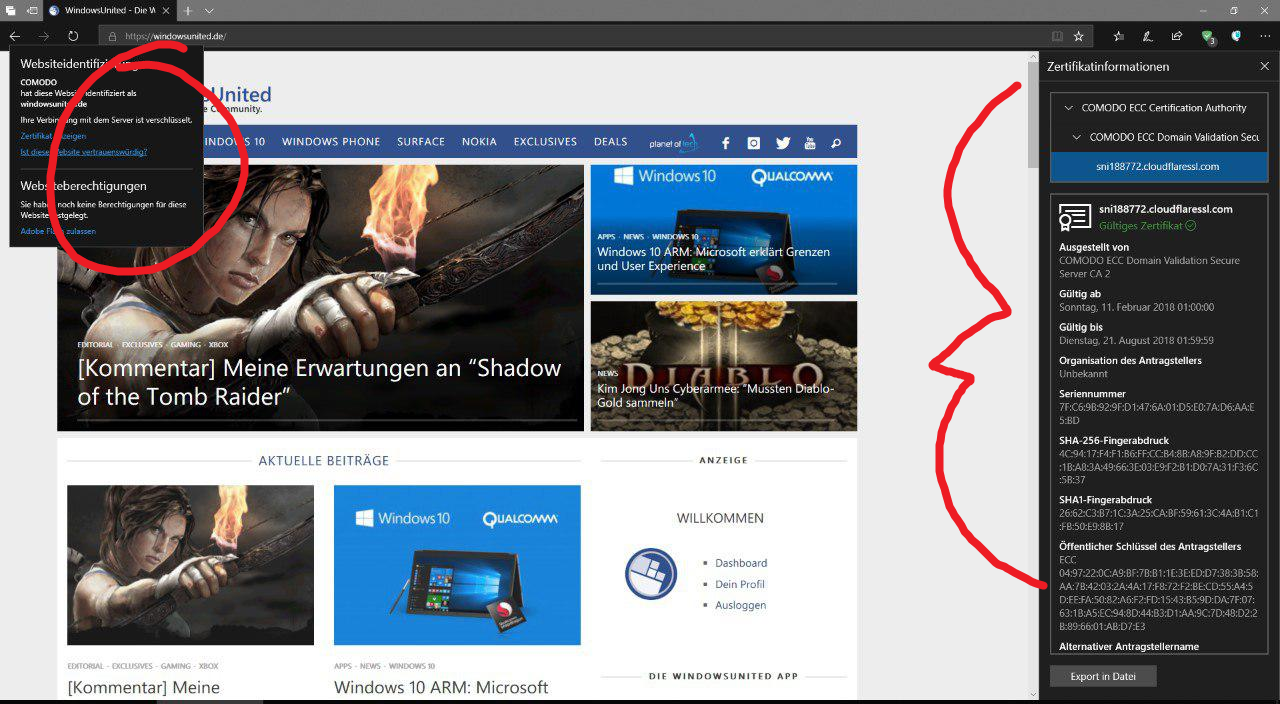1280x704 pixels.
Task: Open the SURFACE menu item
Action: click(x=421, y=142)
